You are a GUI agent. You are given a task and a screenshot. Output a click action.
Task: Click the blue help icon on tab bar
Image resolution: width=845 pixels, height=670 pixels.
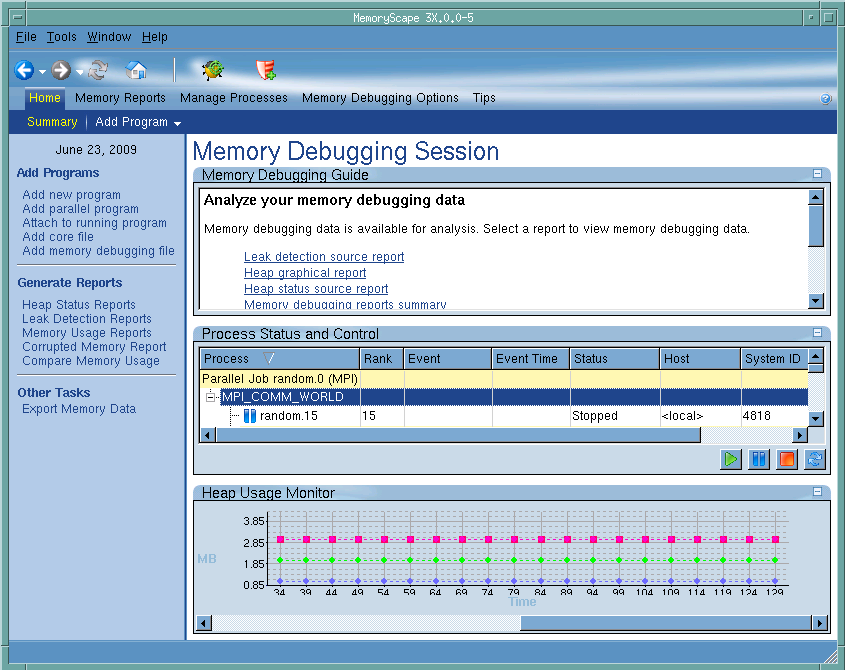(825, 99)
